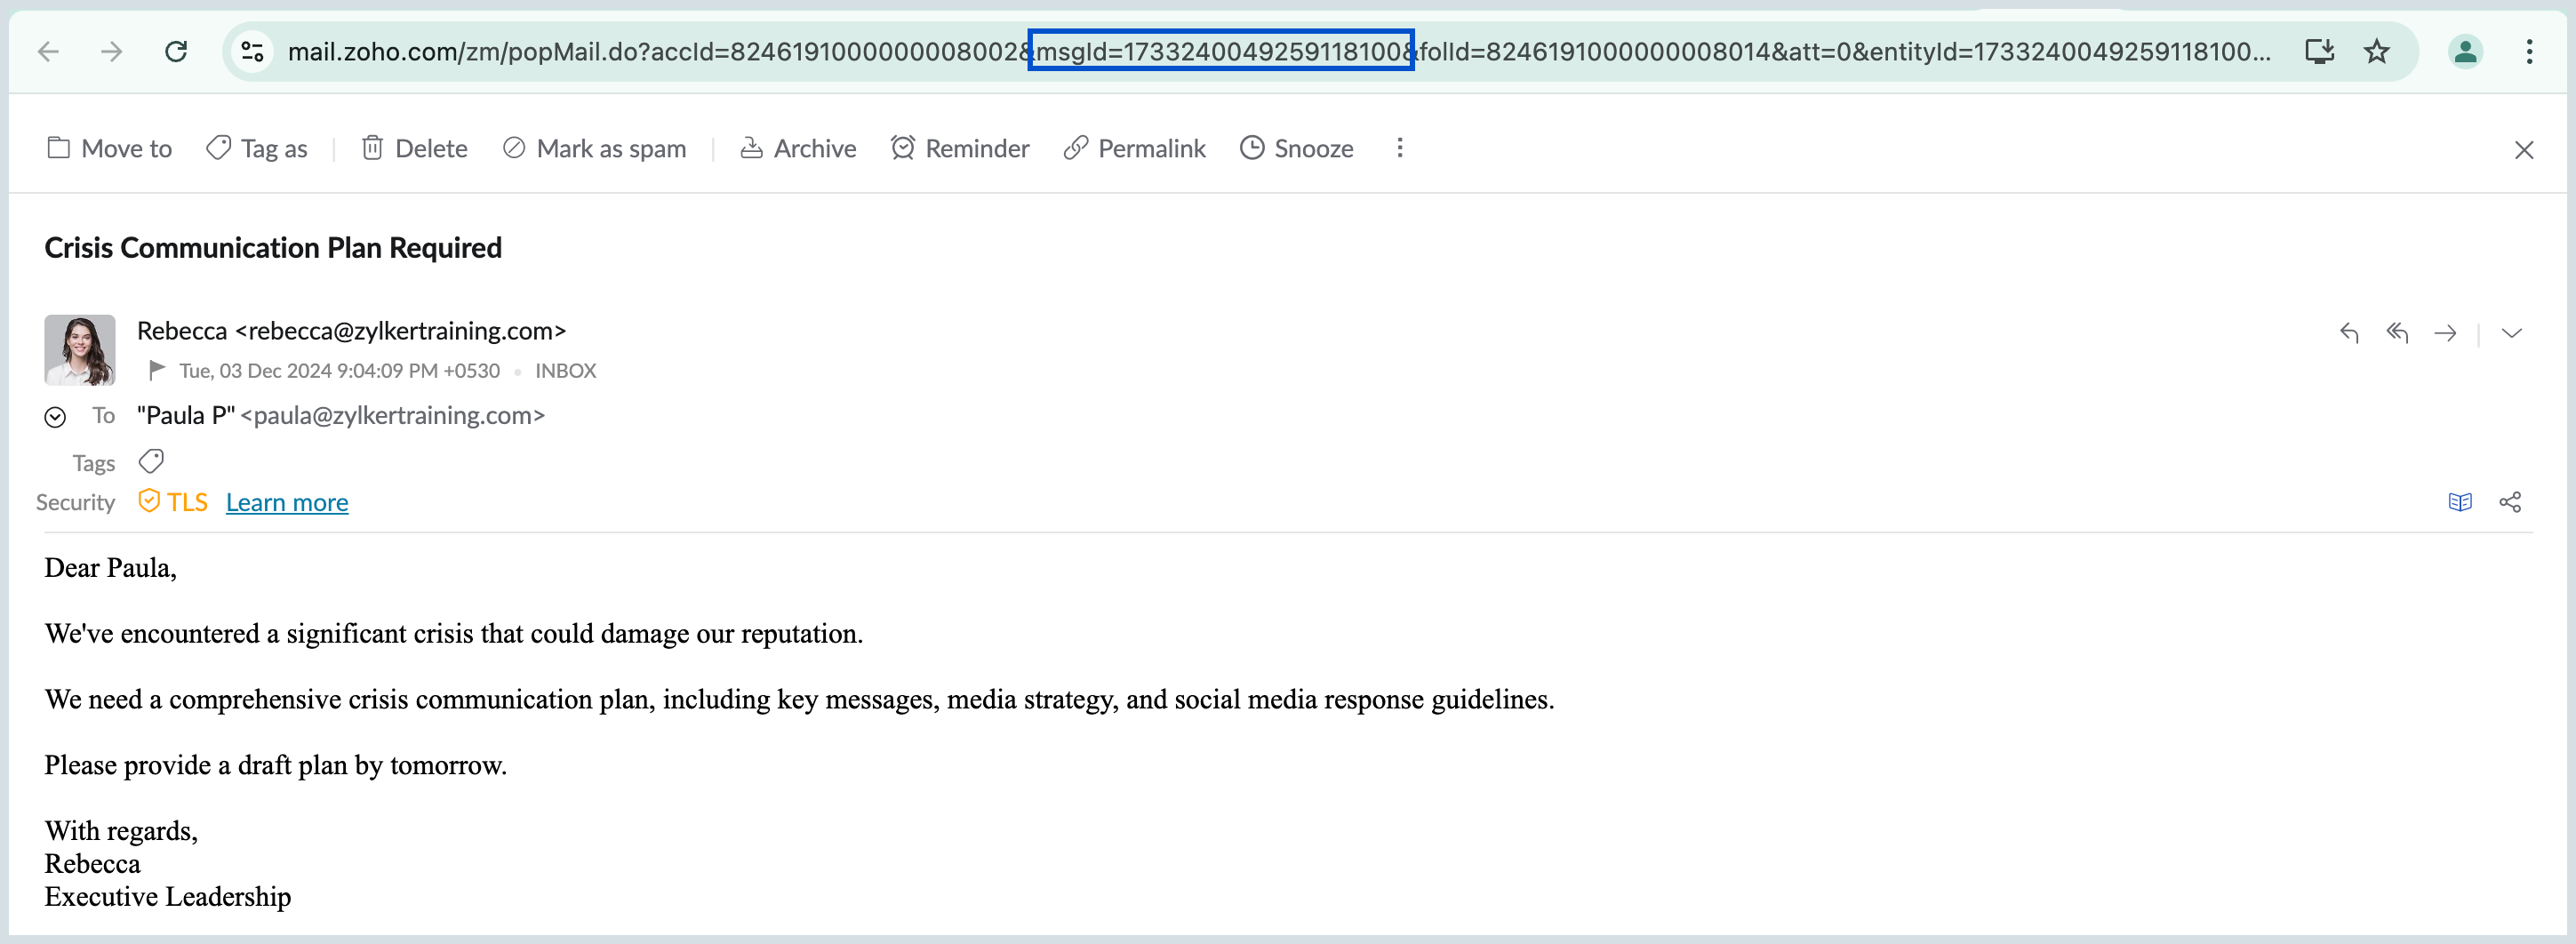
Task: Add a tag using the Tags icon
Action: click(x=151, y=461)
